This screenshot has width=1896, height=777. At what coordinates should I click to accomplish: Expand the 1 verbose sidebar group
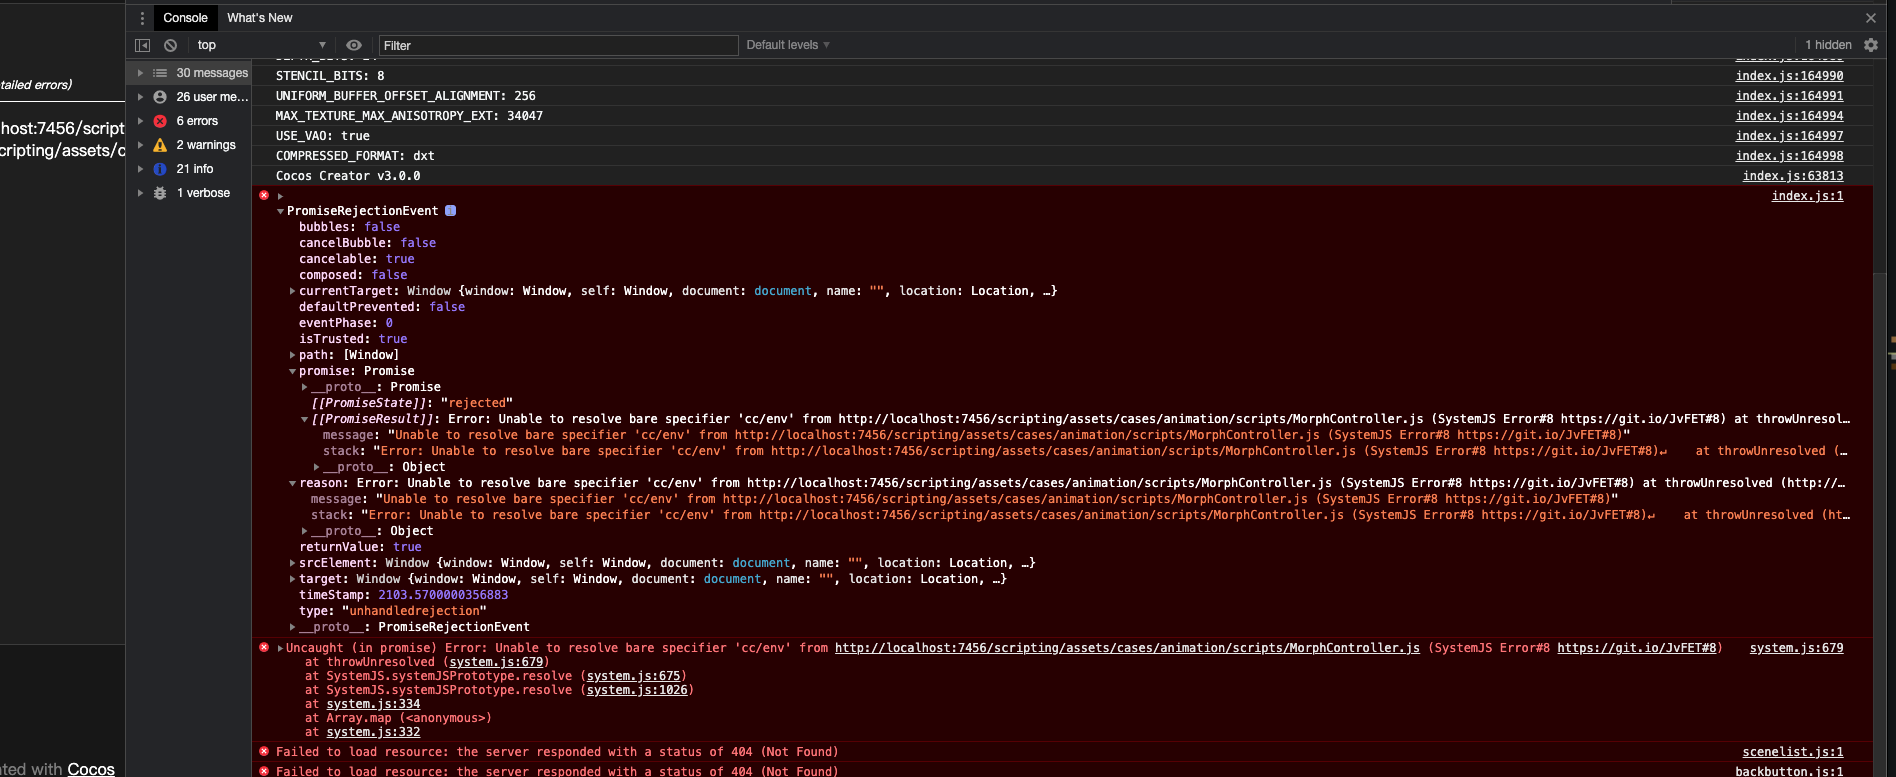pos(140,193)
